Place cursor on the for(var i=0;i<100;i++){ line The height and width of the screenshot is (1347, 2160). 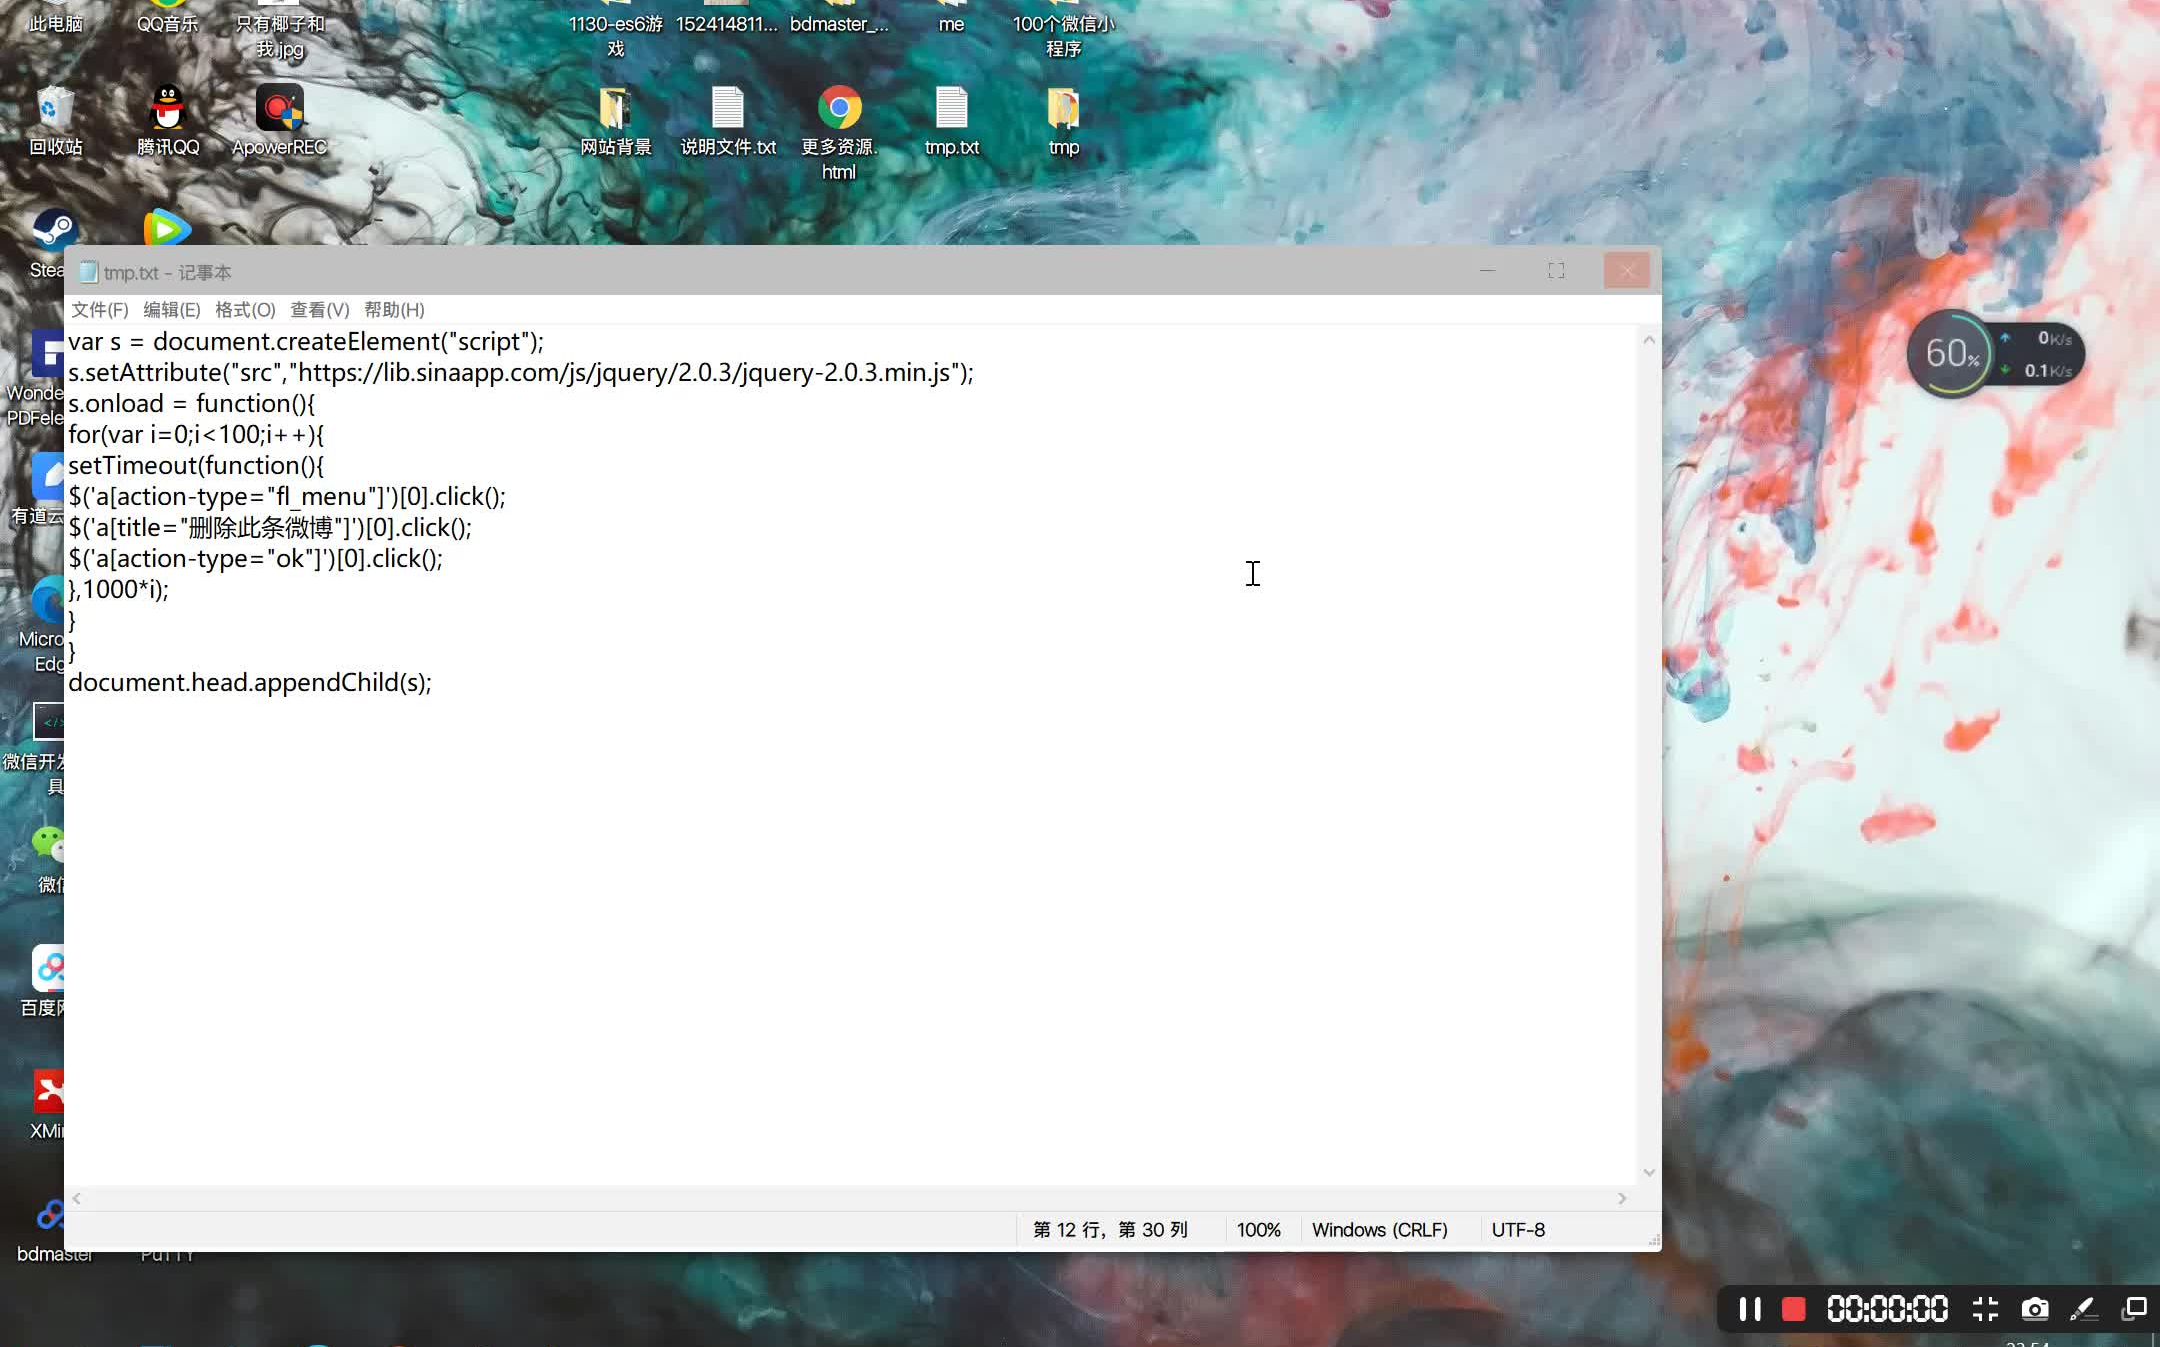[x=196, y=434]
